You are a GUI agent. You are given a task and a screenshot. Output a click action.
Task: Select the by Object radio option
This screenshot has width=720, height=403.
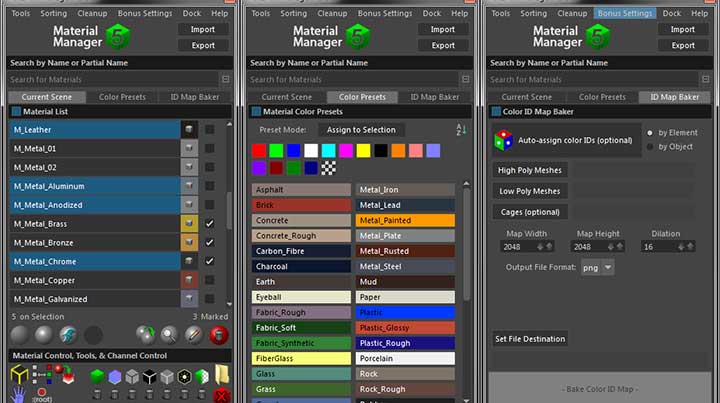click(650, 147)
